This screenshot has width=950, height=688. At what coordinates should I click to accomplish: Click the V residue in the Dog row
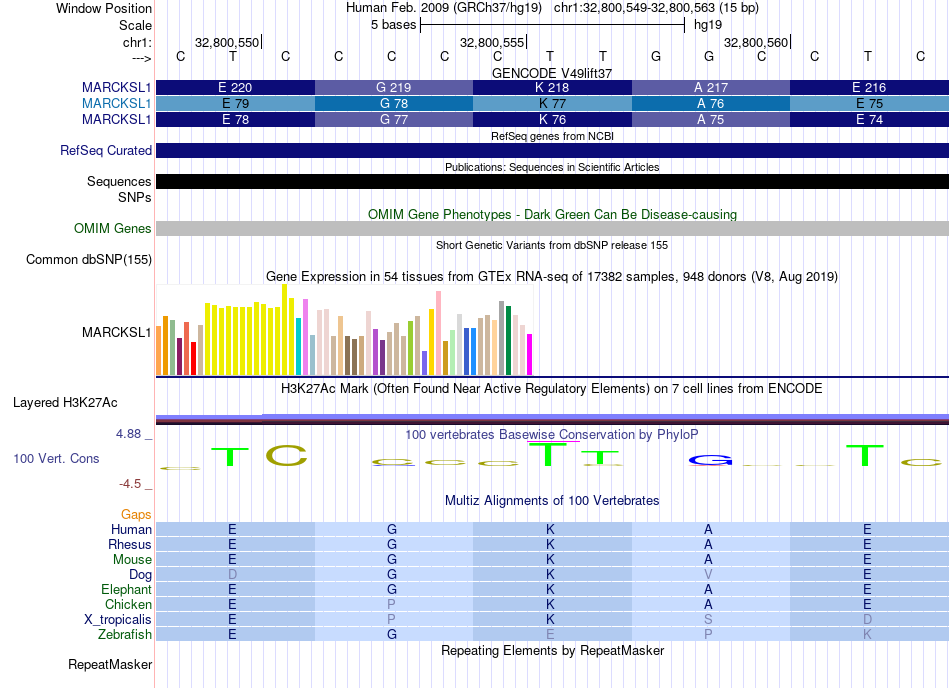[708, 574]
